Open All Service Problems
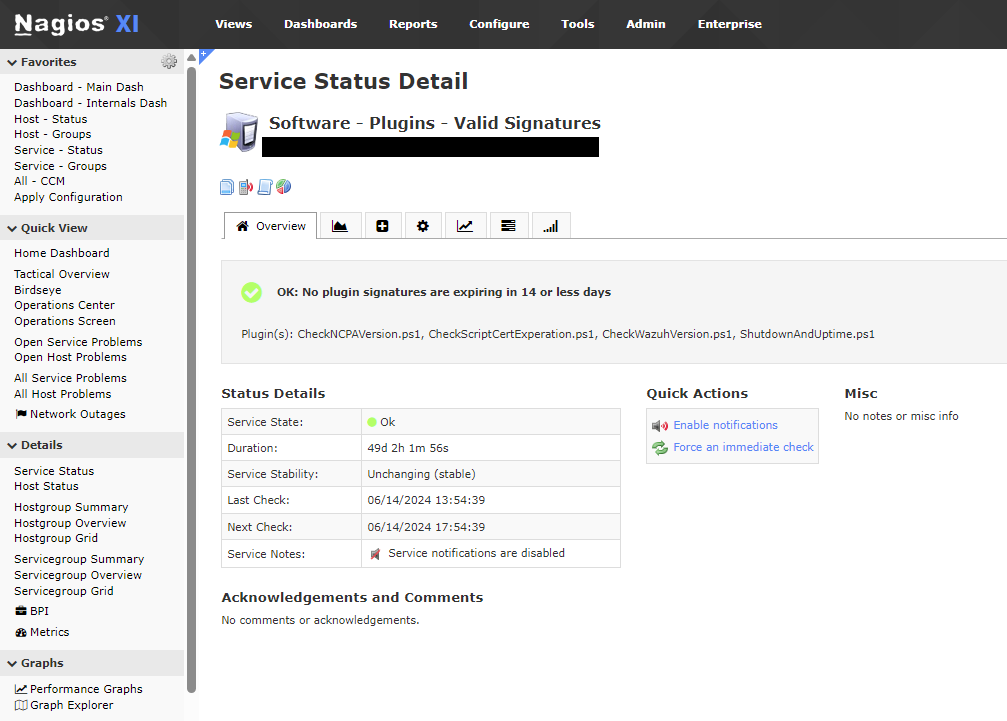Screen dimensions: 1007x721 coord(71,378)
